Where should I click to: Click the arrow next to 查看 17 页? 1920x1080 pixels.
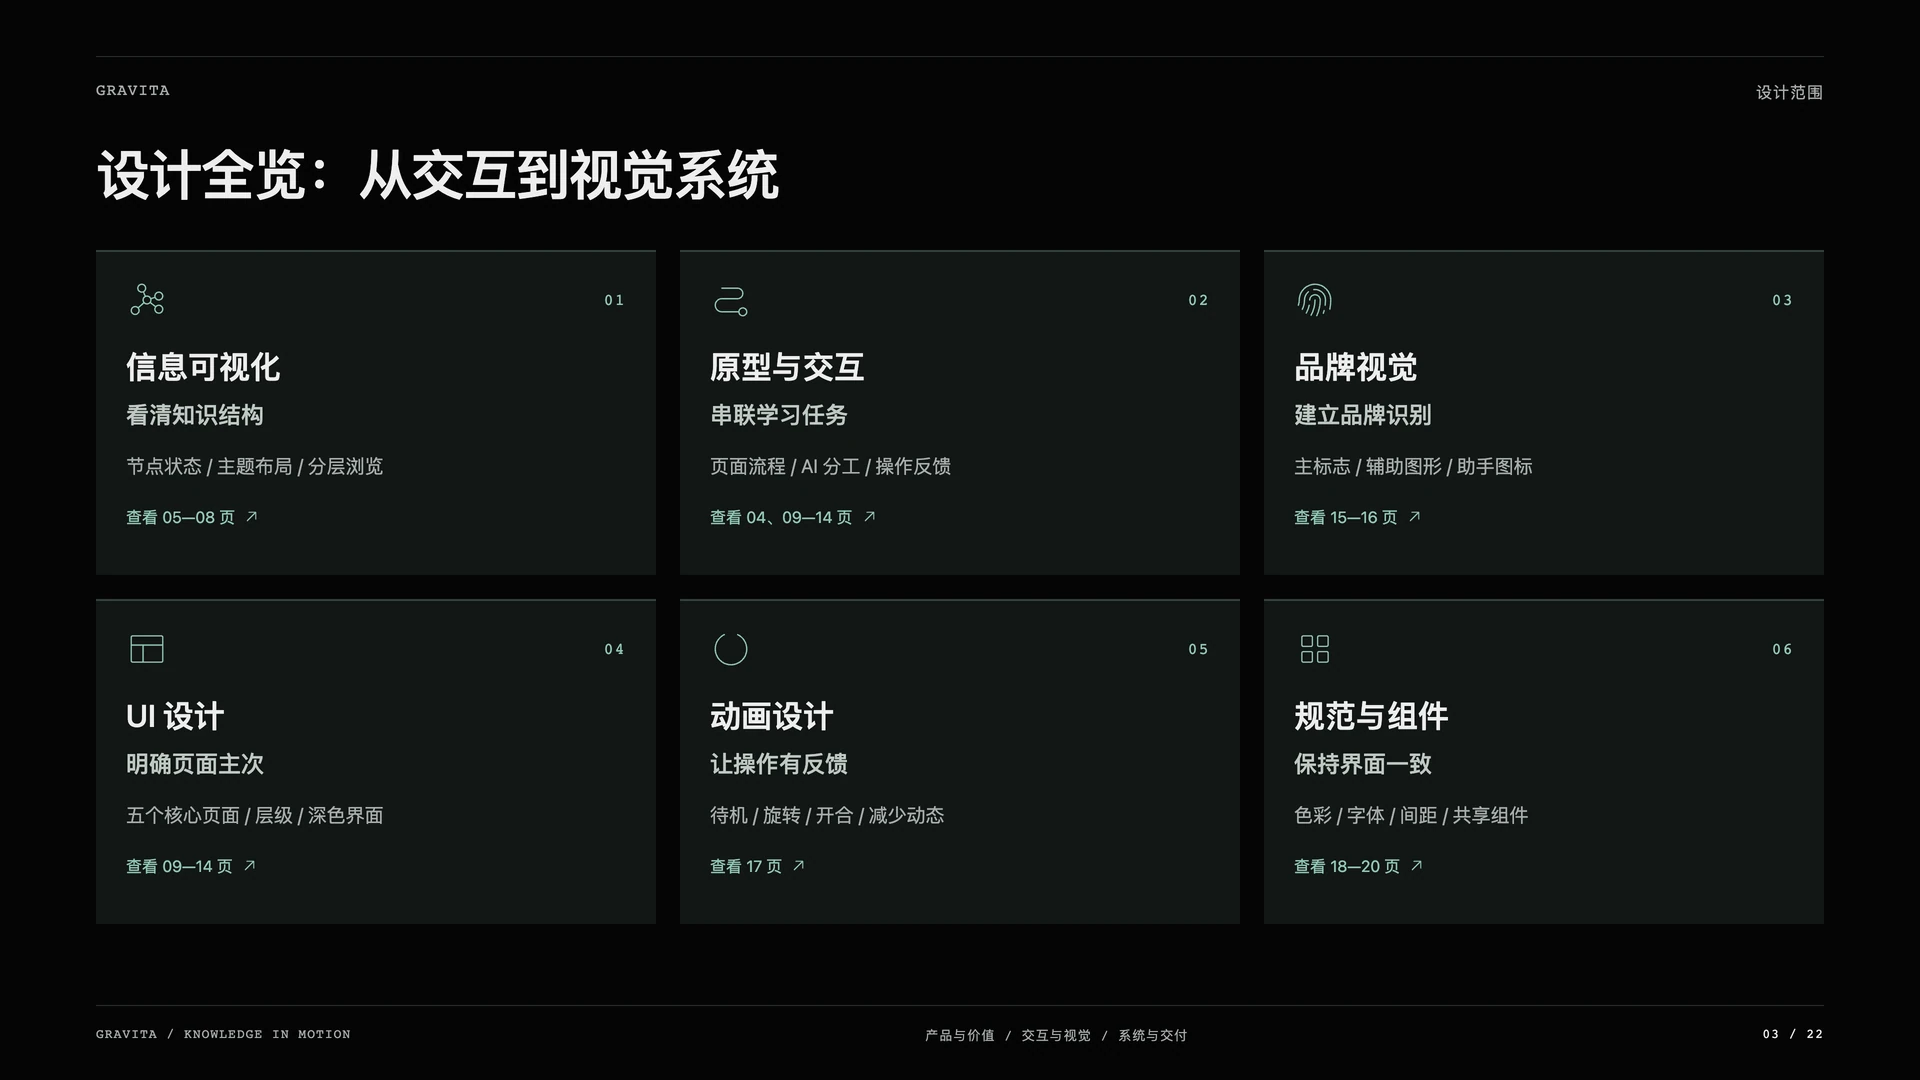coord(799,866)
